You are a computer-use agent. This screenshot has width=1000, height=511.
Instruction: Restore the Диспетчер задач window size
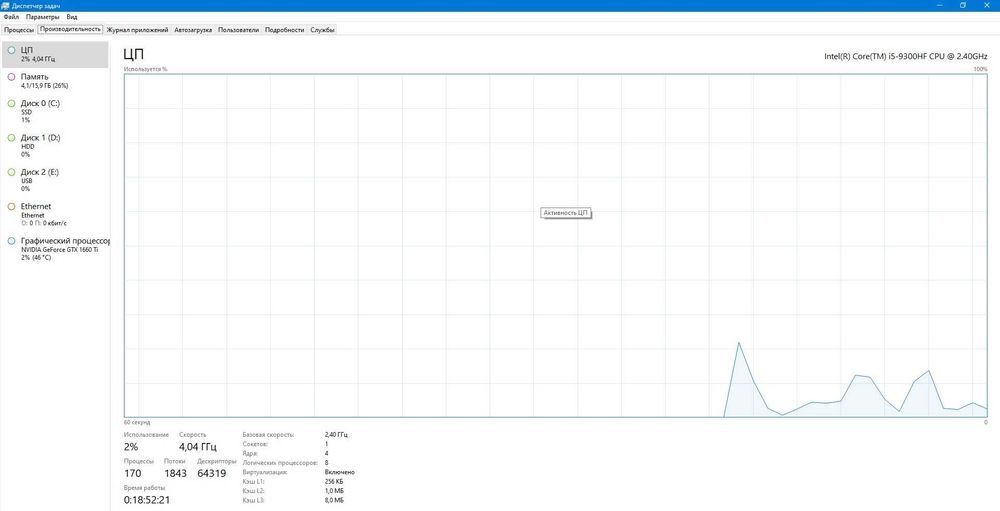[x=963, y=5]
